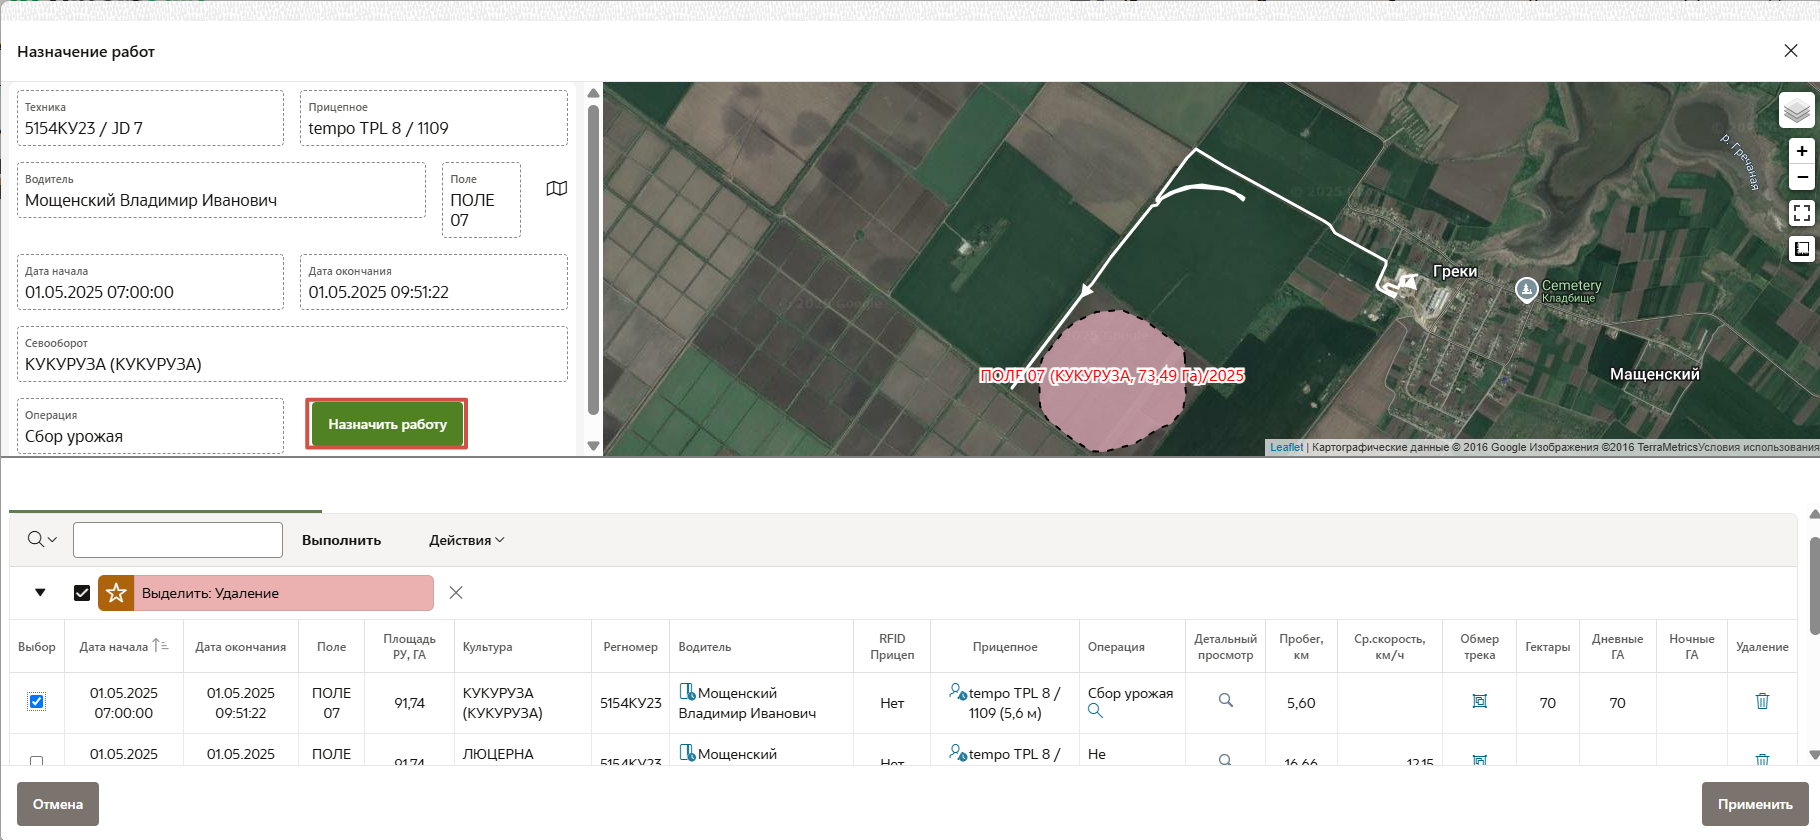Click the Применить button
Screen dimensions: 1820x840
point(1754,804)
